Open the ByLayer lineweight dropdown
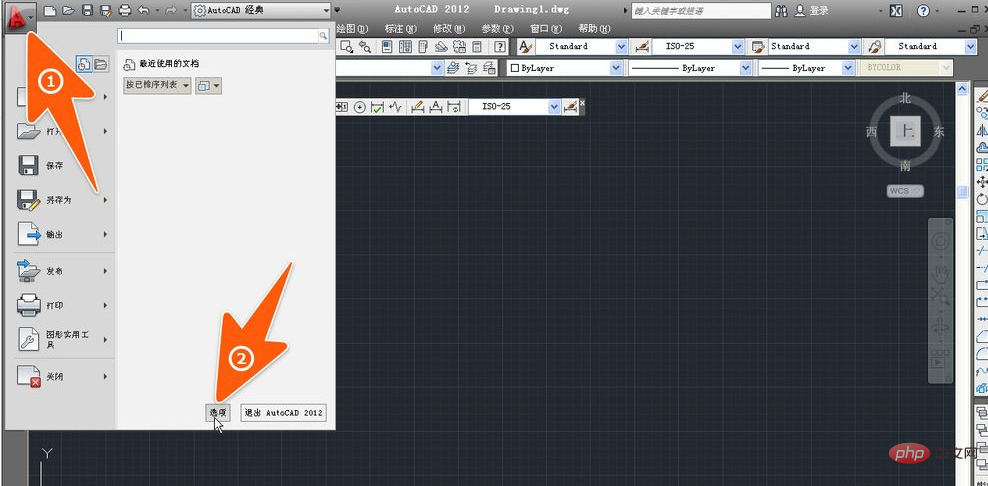 [850, 67]
